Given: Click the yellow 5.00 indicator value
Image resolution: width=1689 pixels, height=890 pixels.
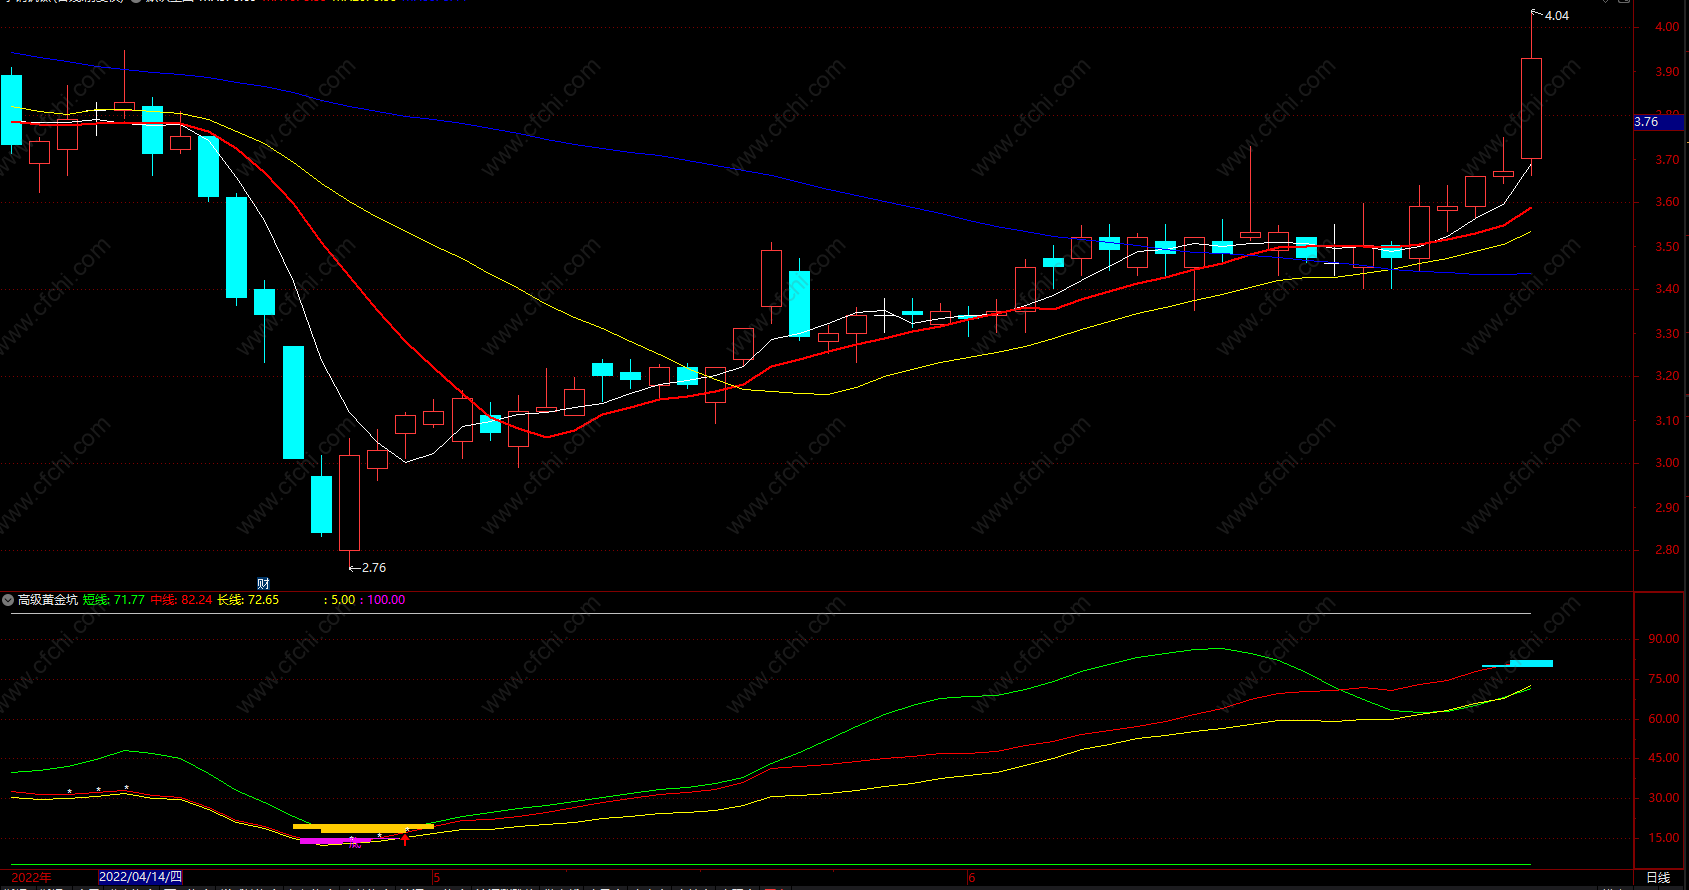Looking at the screenshot, I should pos(343,600).
